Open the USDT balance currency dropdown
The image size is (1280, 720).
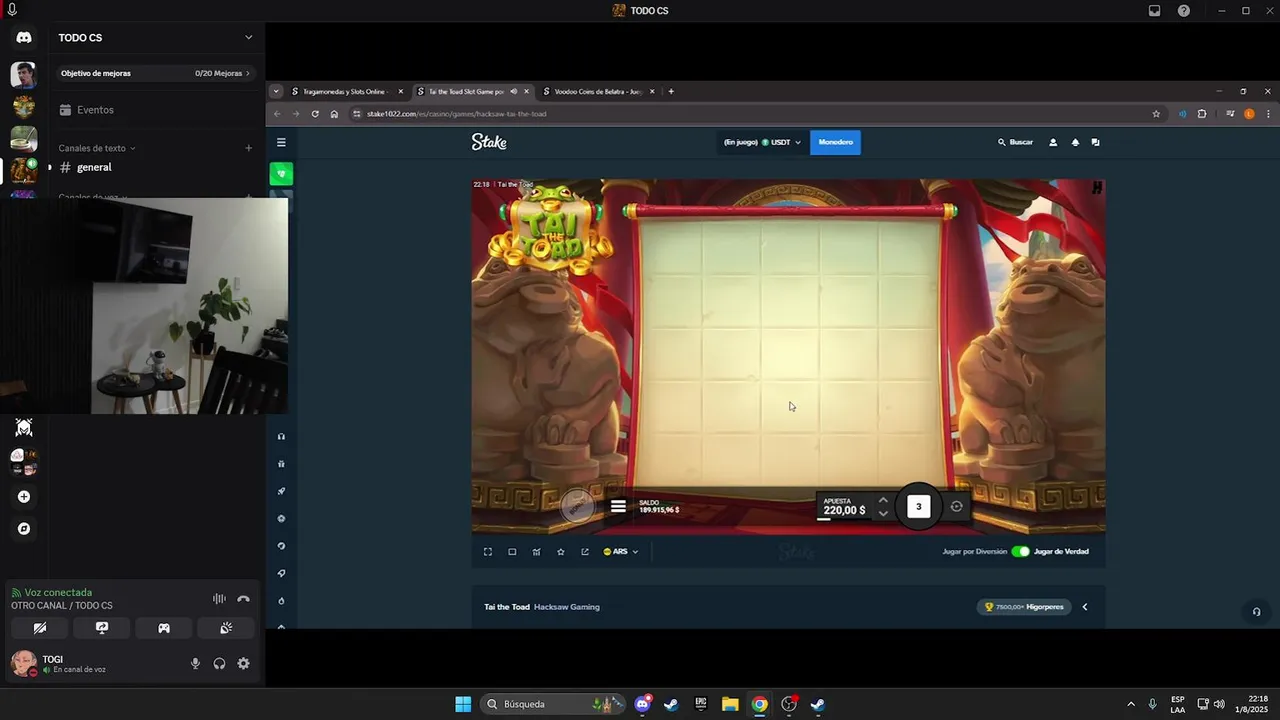pos(762,142)
